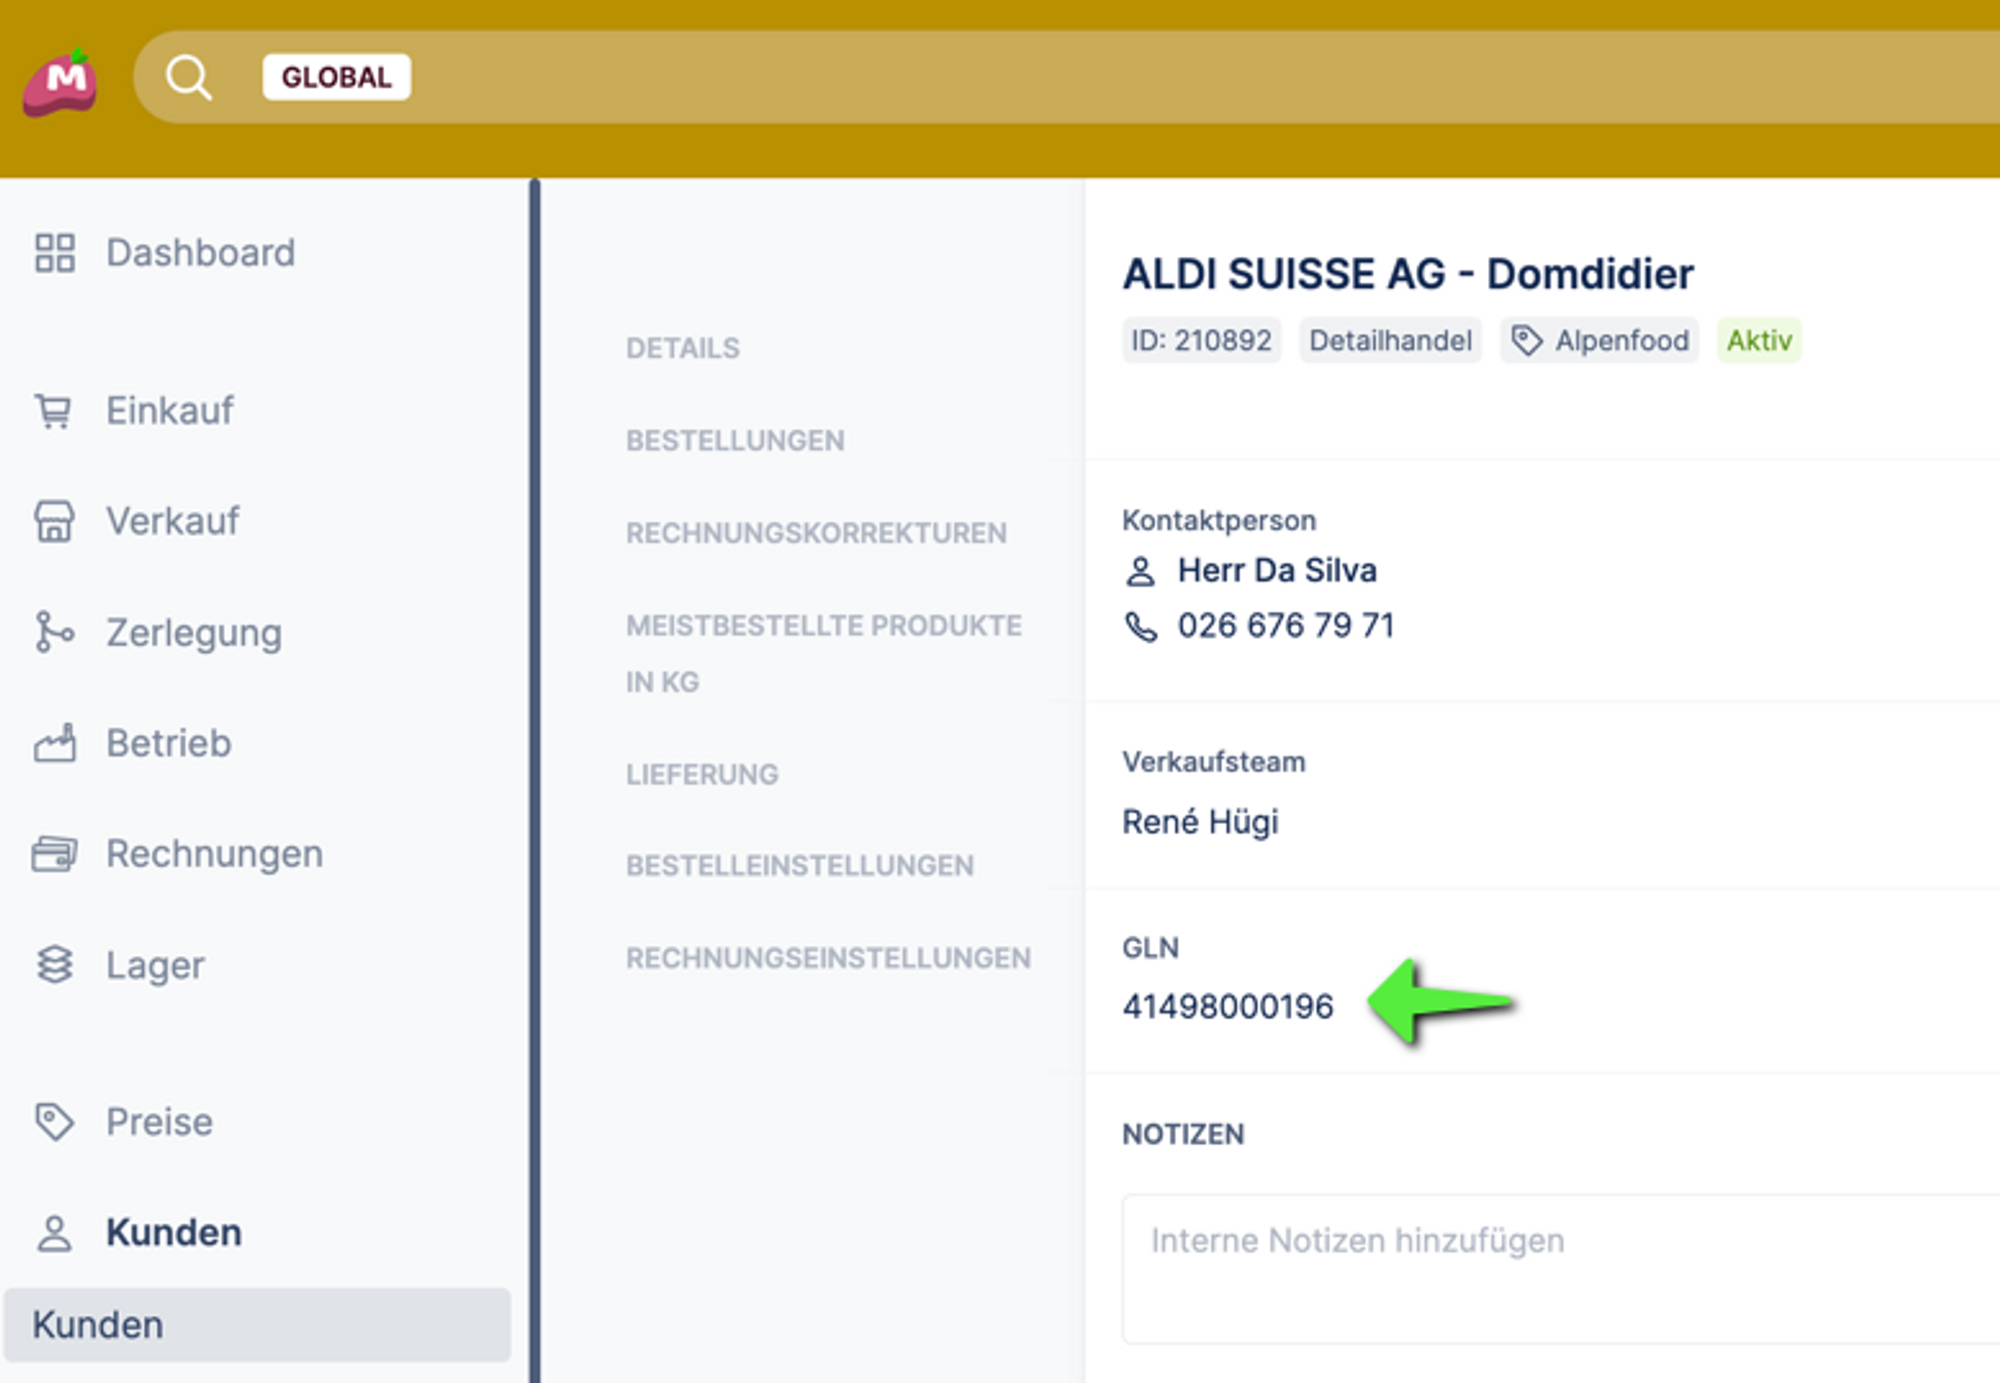The image size is (2000, 1383).
Task: Click the Rechnungen card icon
Action: [x=54, y=854]
